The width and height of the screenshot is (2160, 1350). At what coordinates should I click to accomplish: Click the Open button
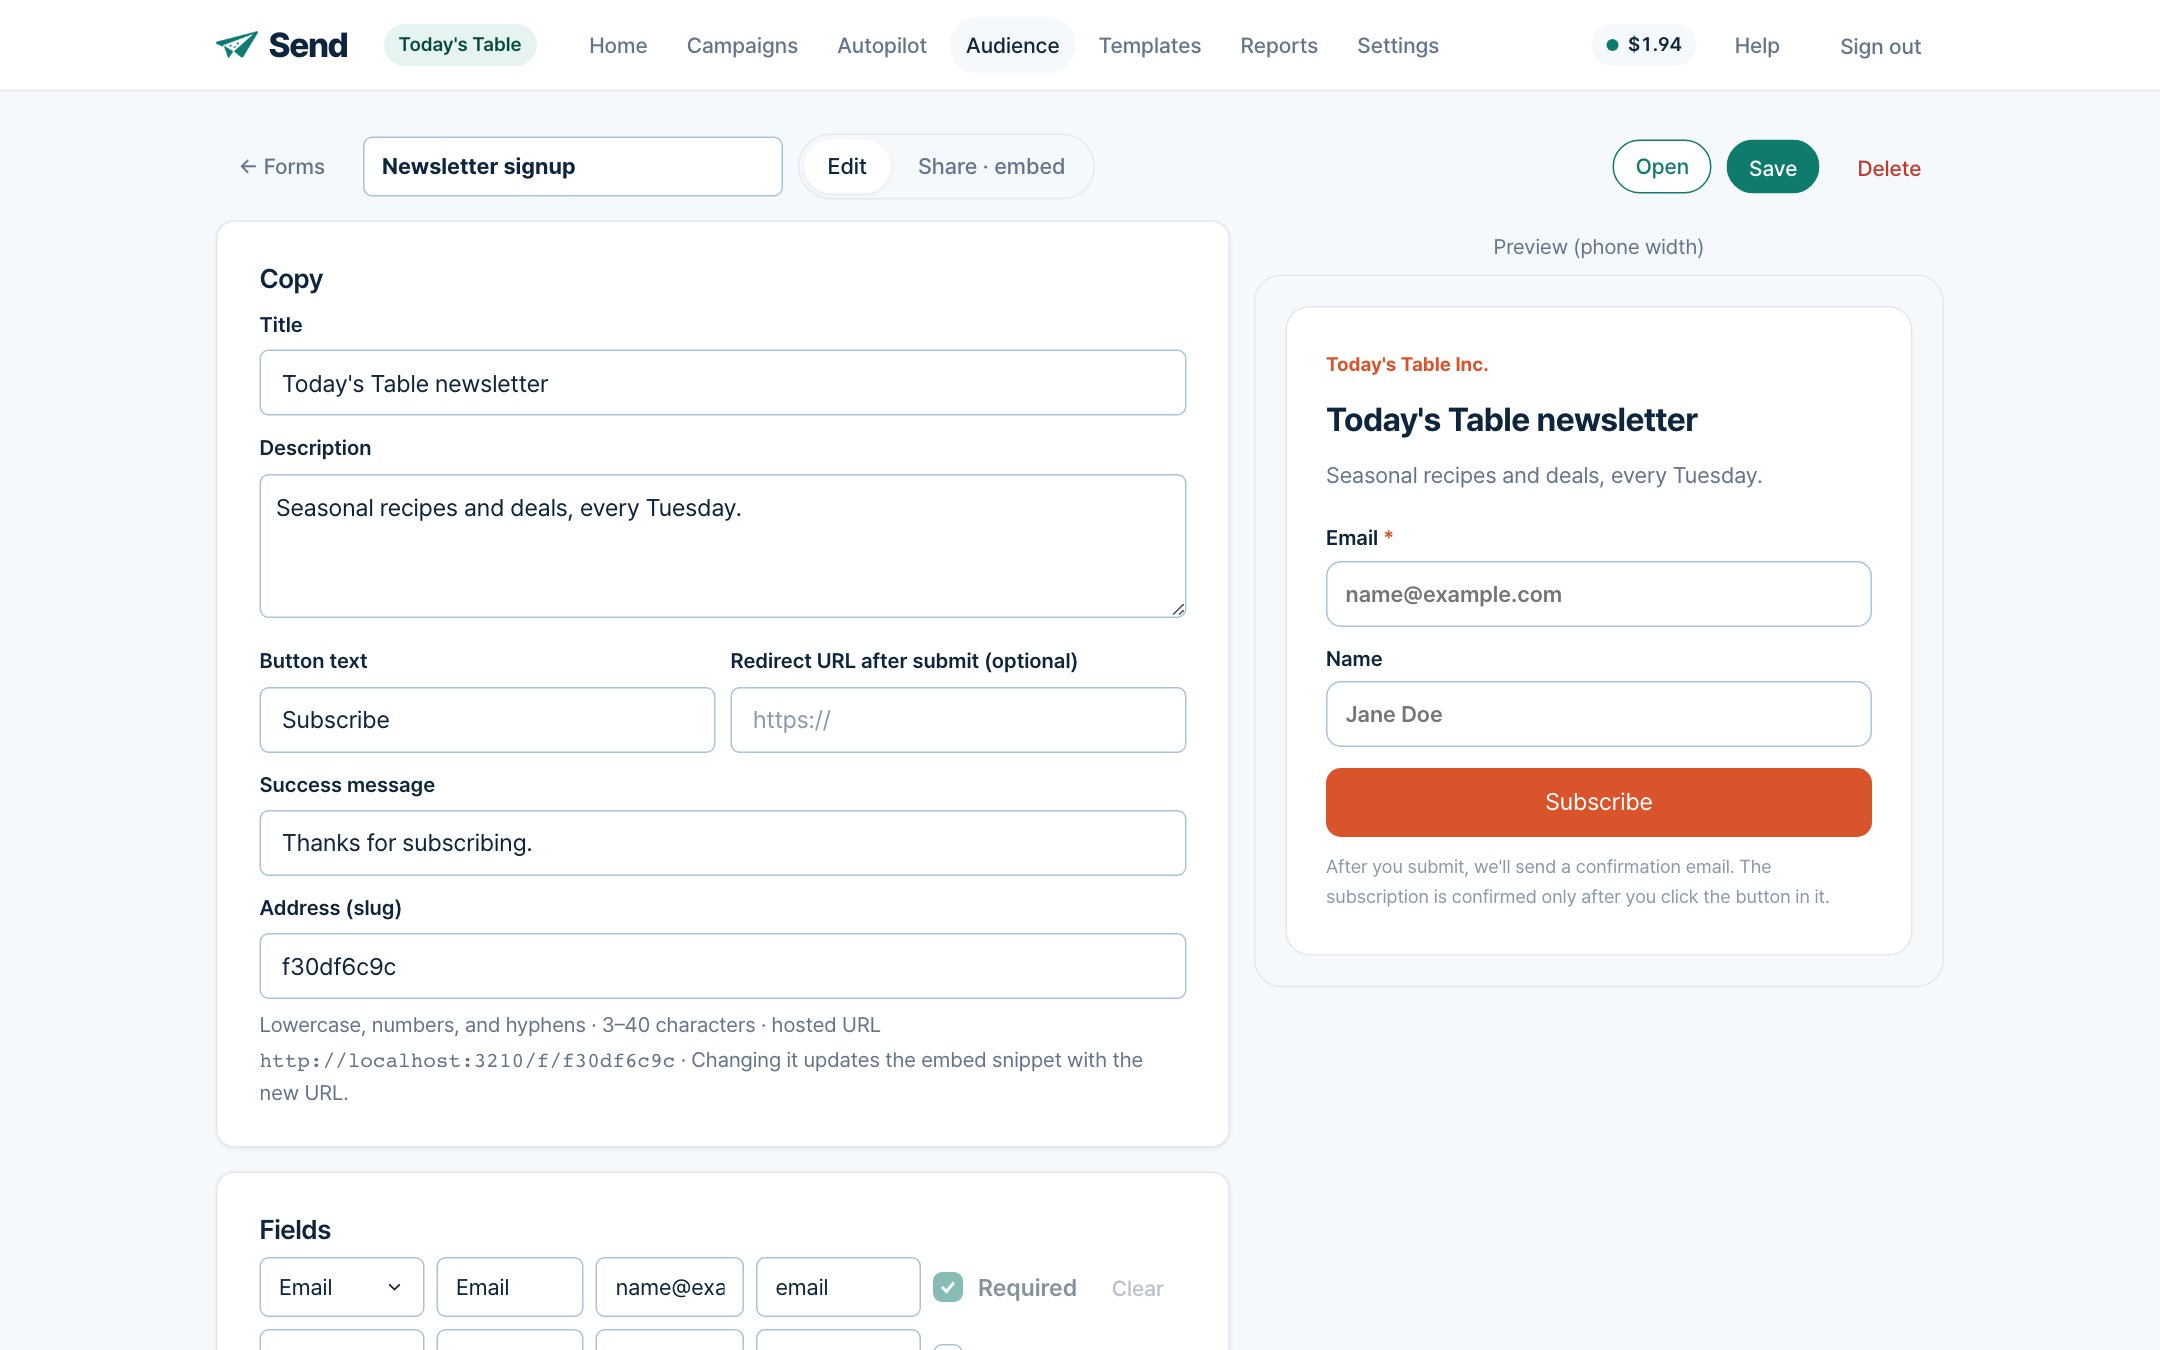(1662, 167)
